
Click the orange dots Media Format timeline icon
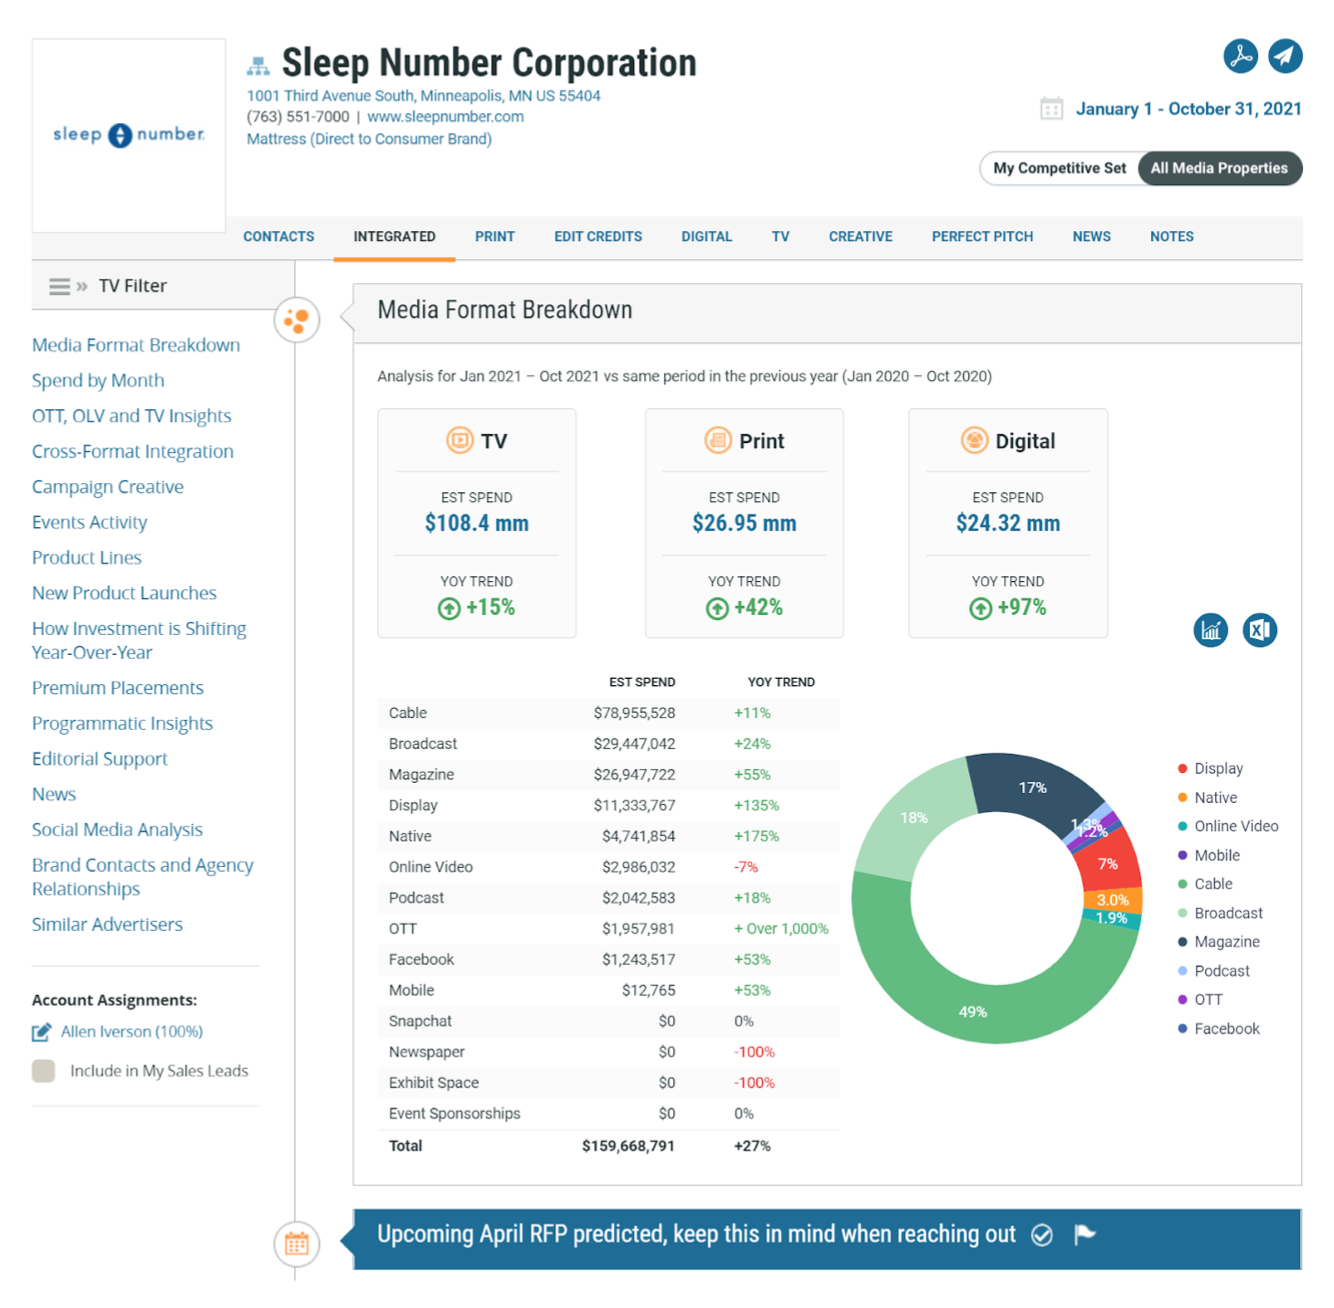[297, 320]
